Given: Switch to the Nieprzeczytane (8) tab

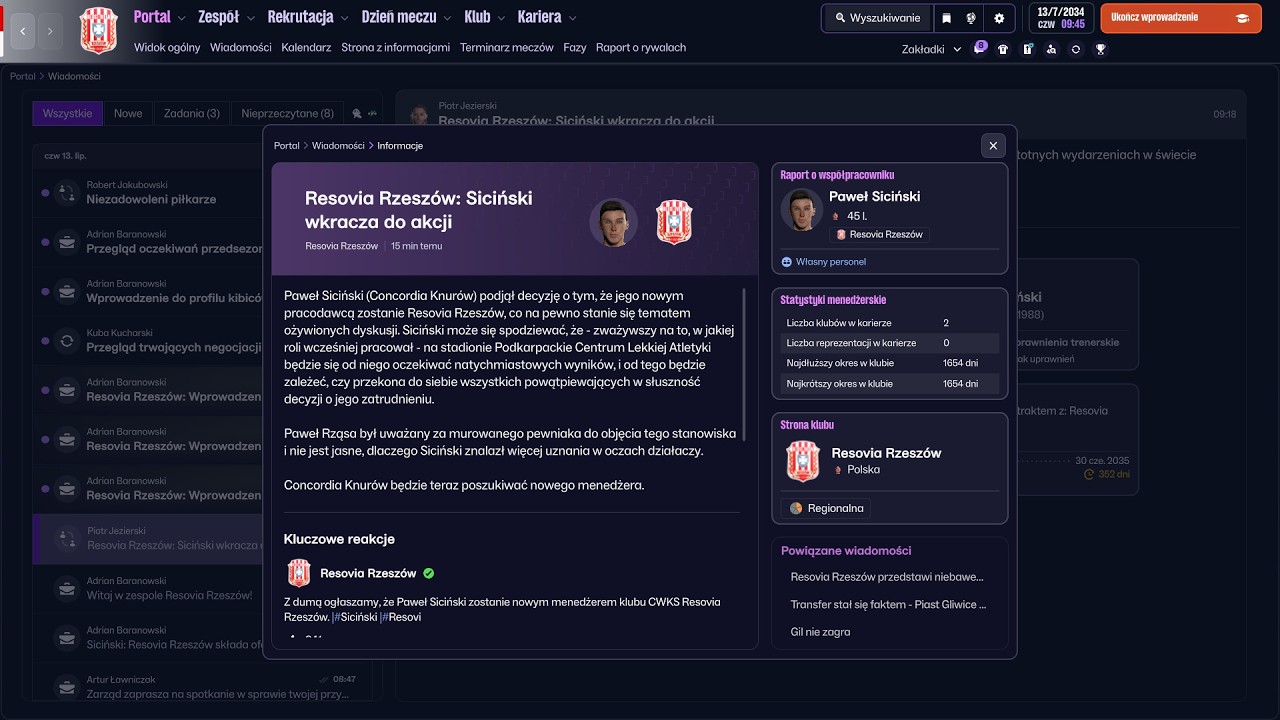Looking at the screenshot, I should 287,114.
